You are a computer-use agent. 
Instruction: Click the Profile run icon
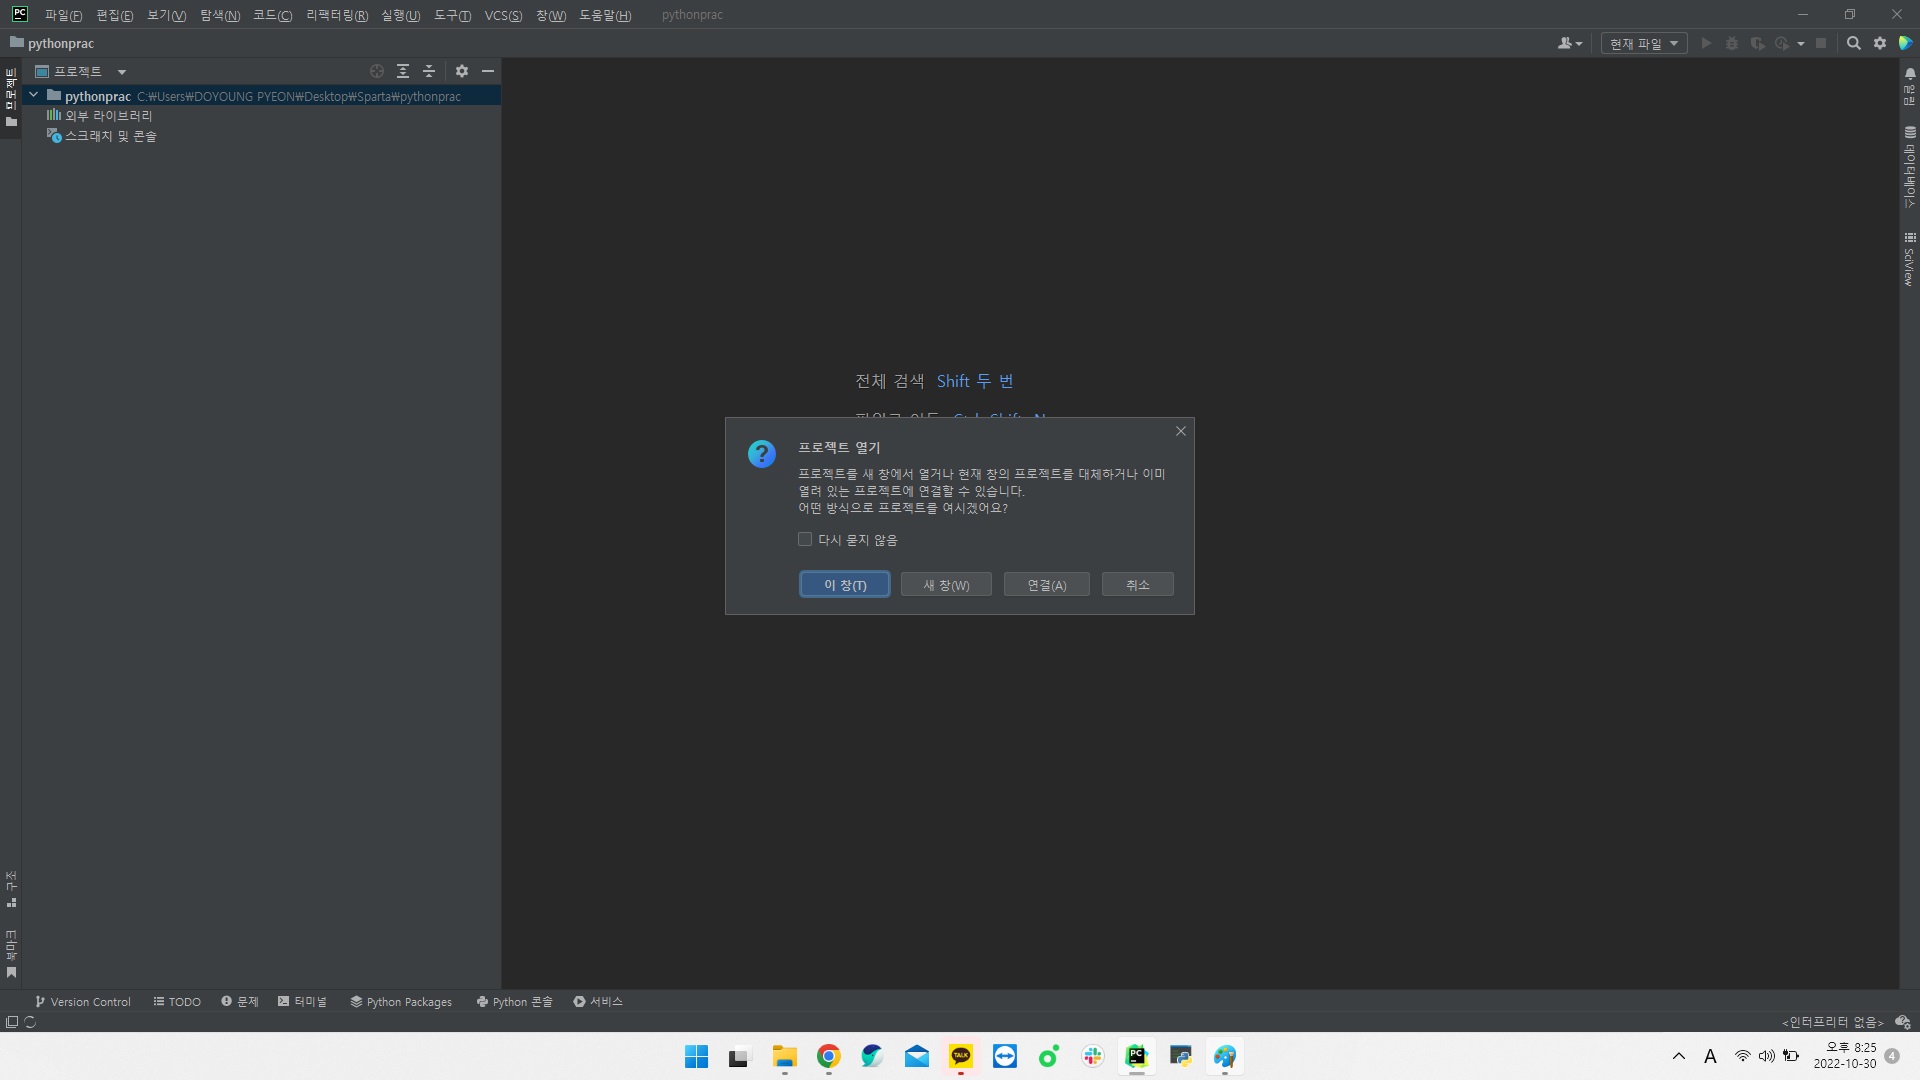[1782, 43]
